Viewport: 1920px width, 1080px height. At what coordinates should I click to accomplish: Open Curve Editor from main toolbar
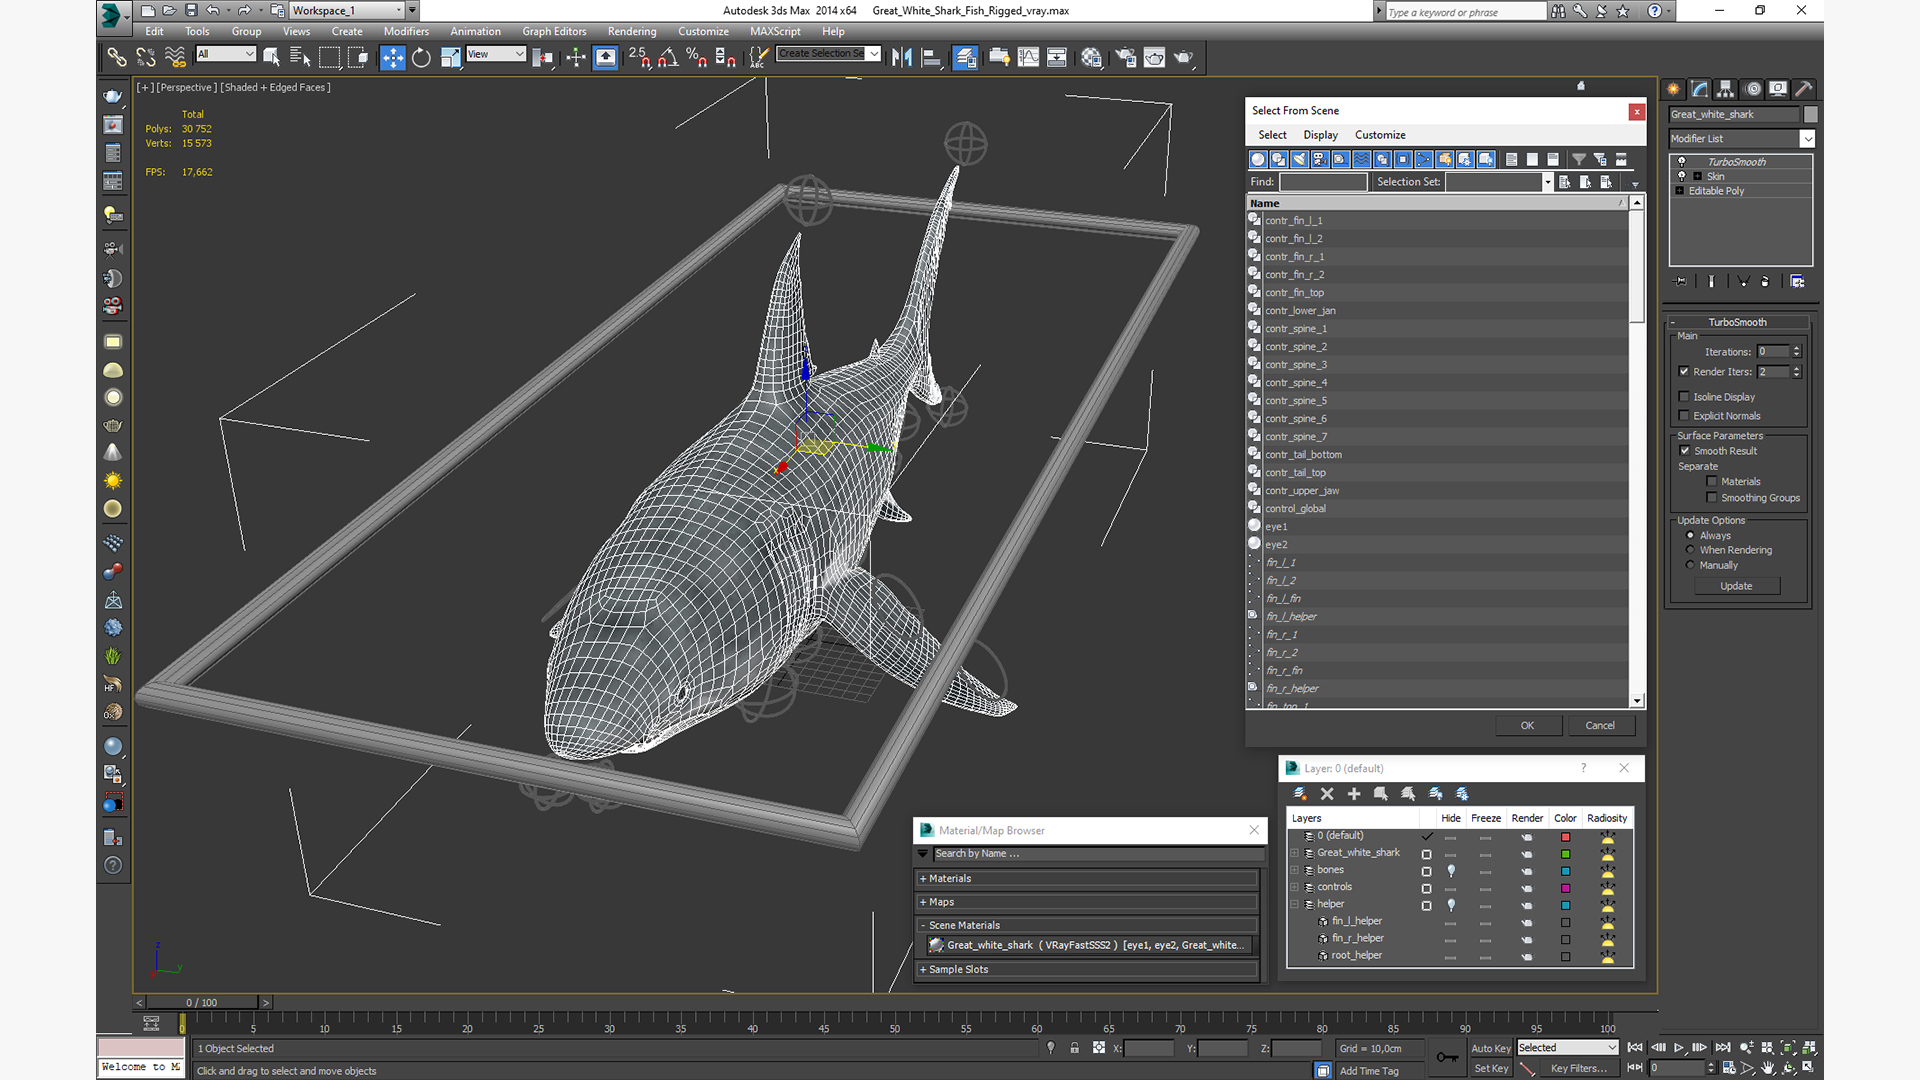(x=1028, y=58)
